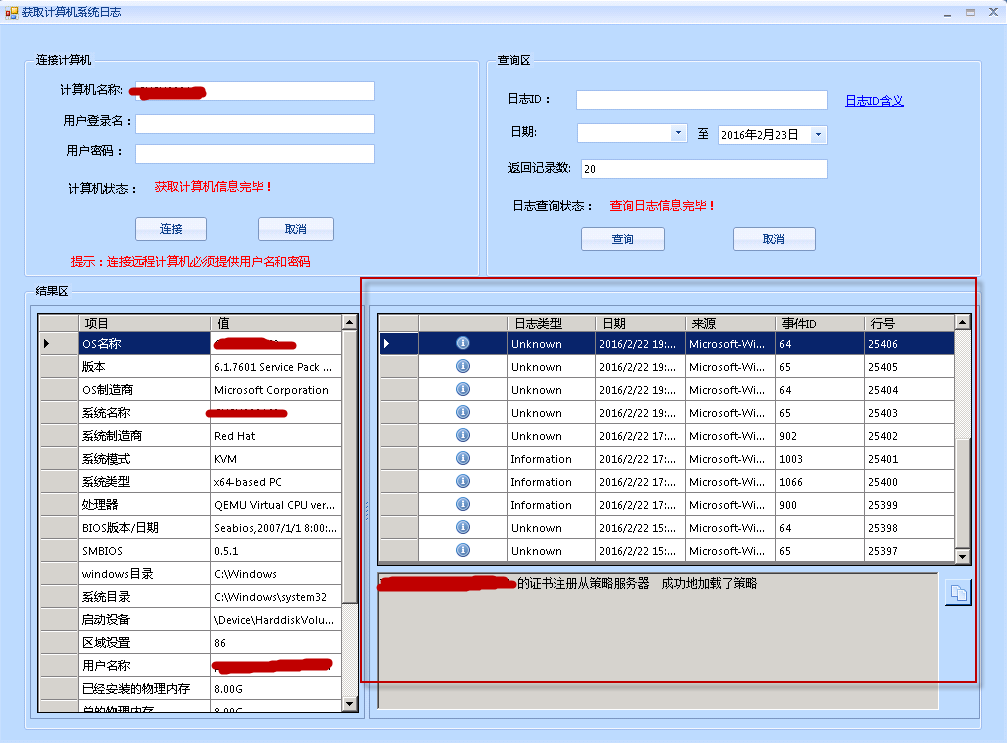Click info icon of event ID 902 row
This screenshot has height=743, width=1007.
[x=462, y=435]
